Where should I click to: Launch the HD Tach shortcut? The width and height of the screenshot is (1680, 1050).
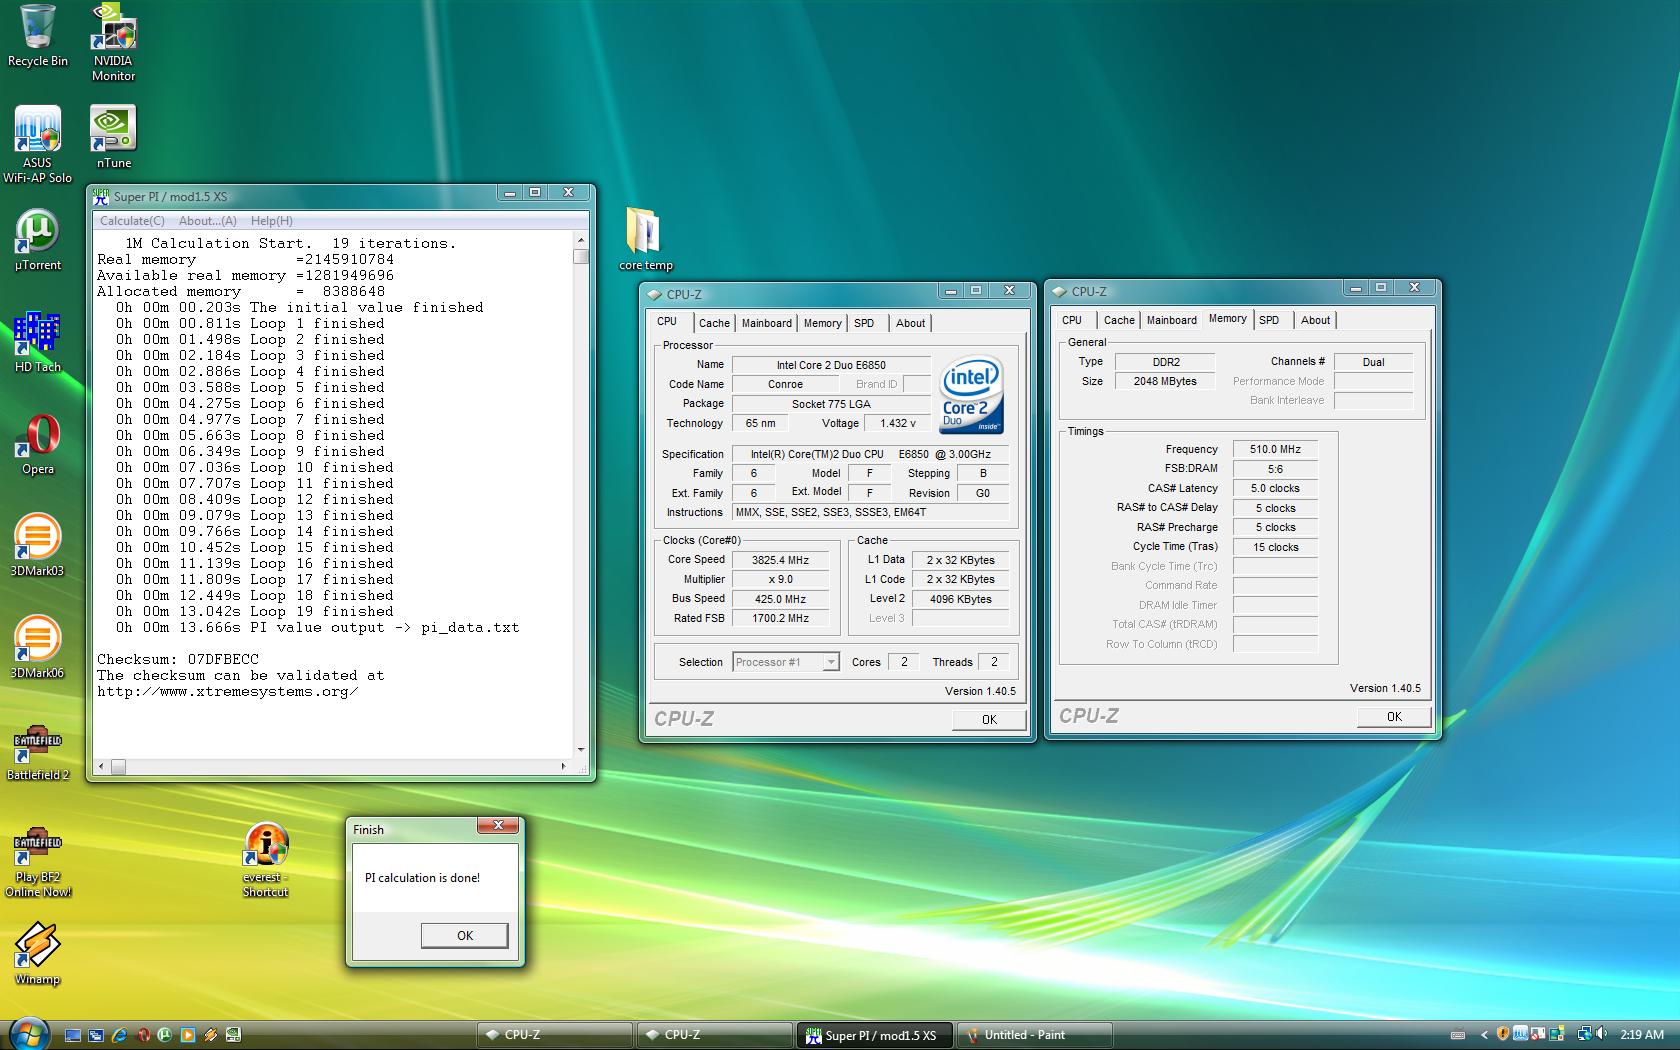pyautogui.click(x=37, y=342)
